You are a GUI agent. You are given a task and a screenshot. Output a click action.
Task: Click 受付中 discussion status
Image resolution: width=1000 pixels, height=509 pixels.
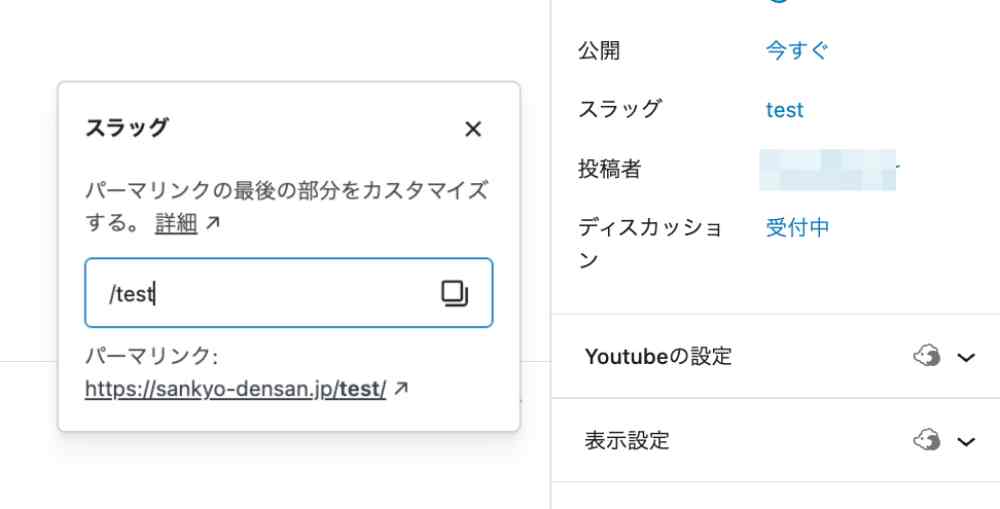(798, 227)
